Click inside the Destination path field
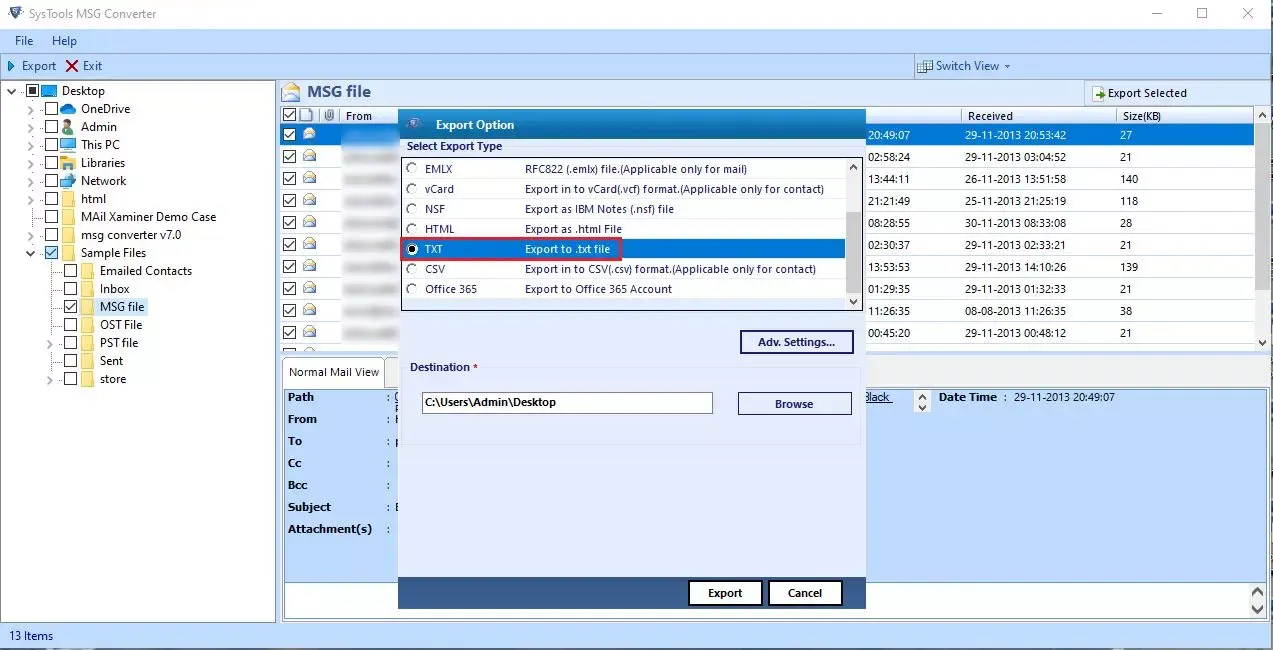 [566, 403]
